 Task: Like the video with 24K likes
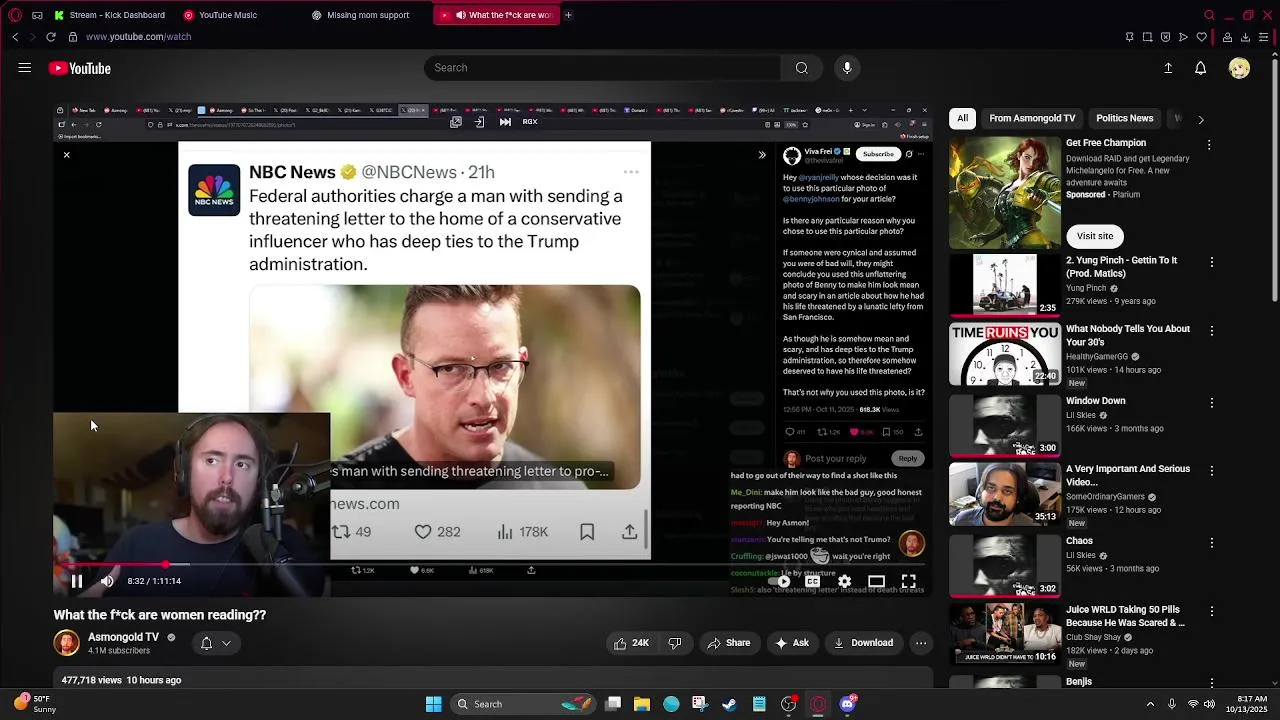pos(631,643)
